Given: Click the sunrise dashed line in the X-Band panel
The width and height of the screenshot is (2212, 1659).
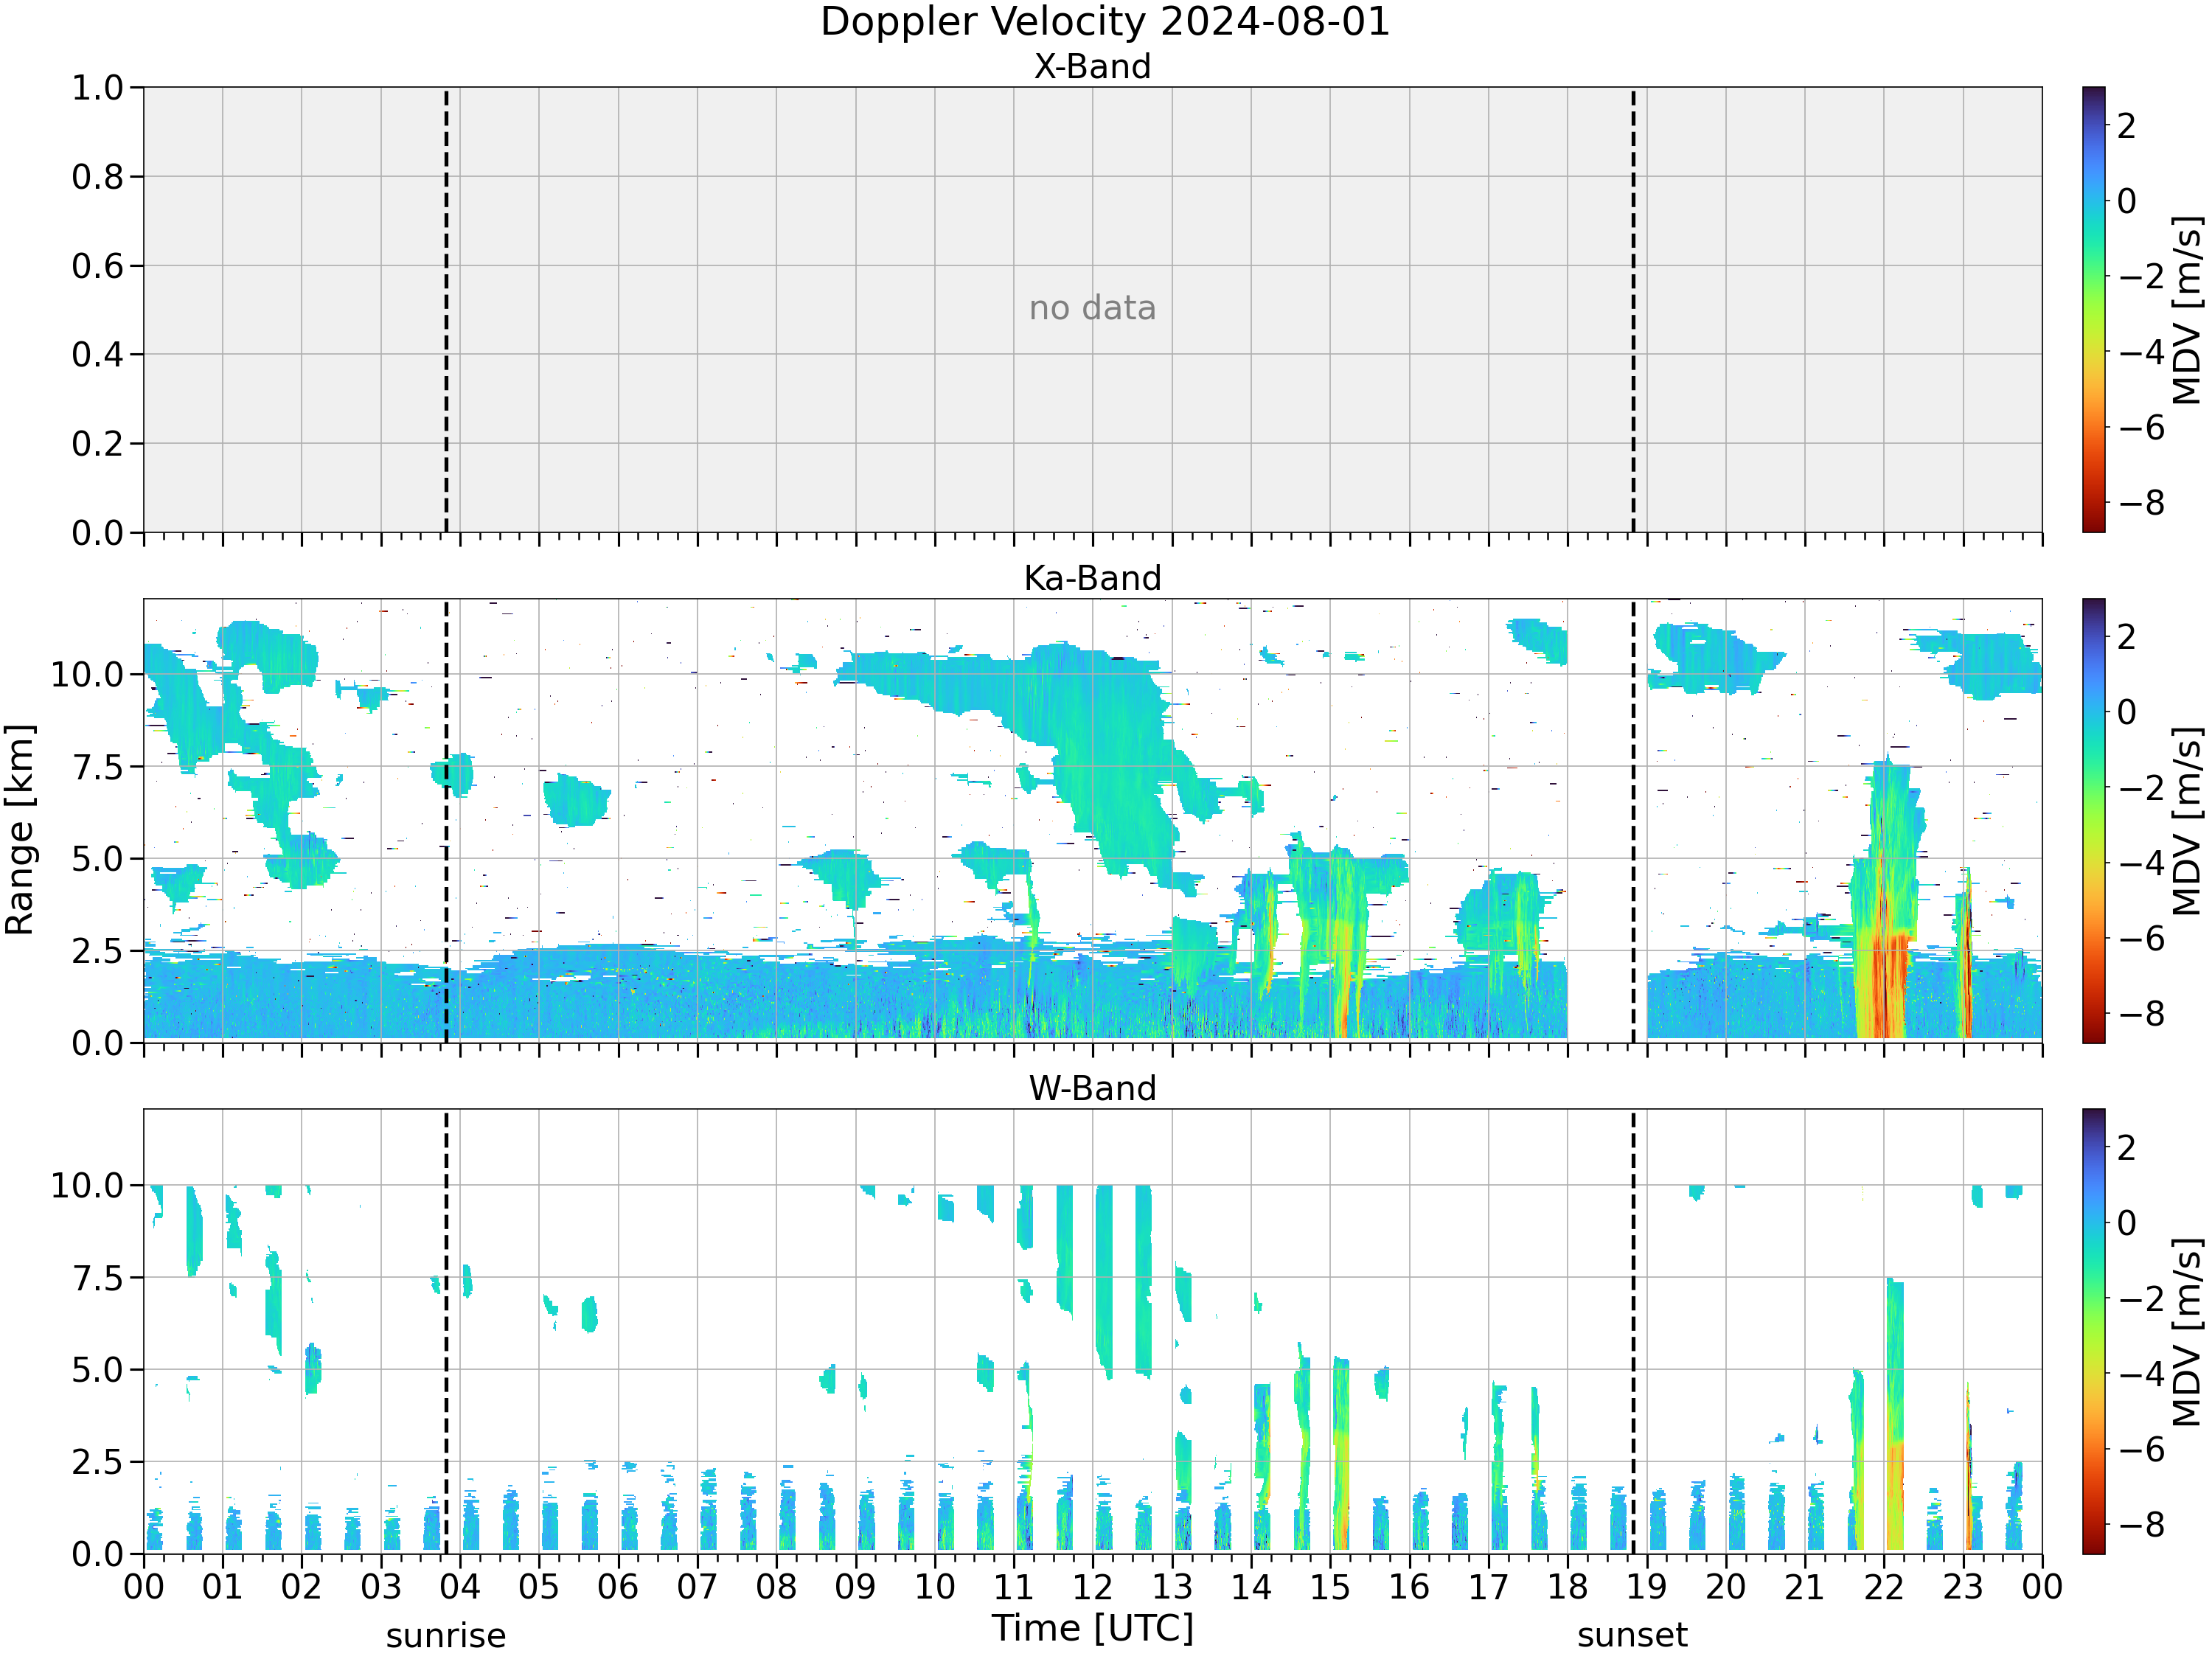Looking at the screenshot, I should (446, 309).
